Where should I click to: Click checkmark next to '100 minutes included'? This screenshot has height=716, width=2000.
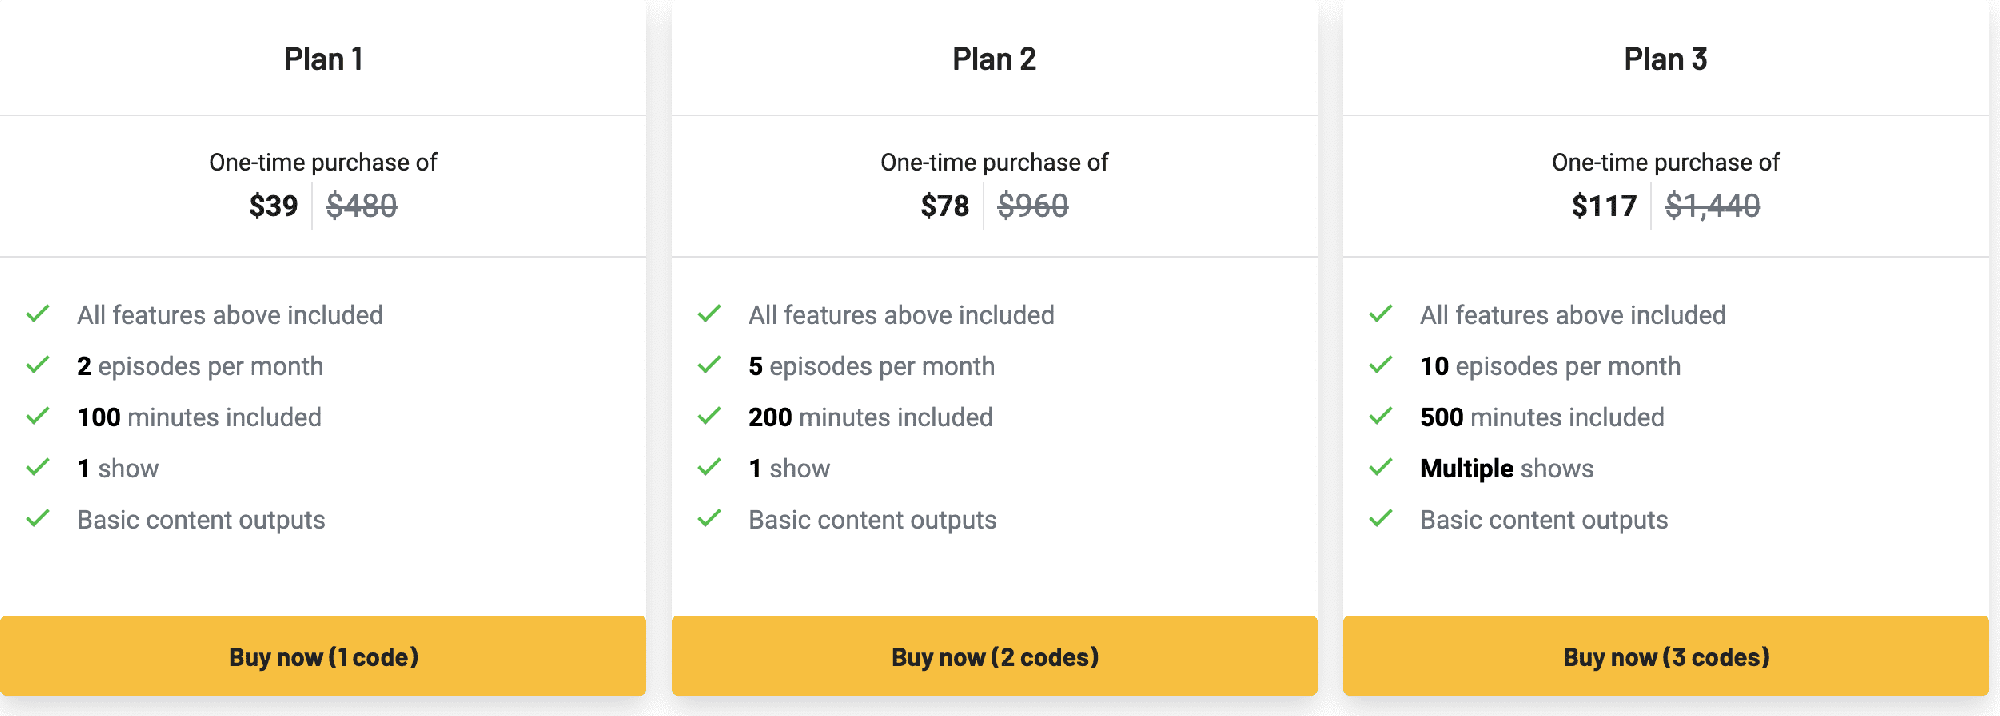tap(38, 416)
